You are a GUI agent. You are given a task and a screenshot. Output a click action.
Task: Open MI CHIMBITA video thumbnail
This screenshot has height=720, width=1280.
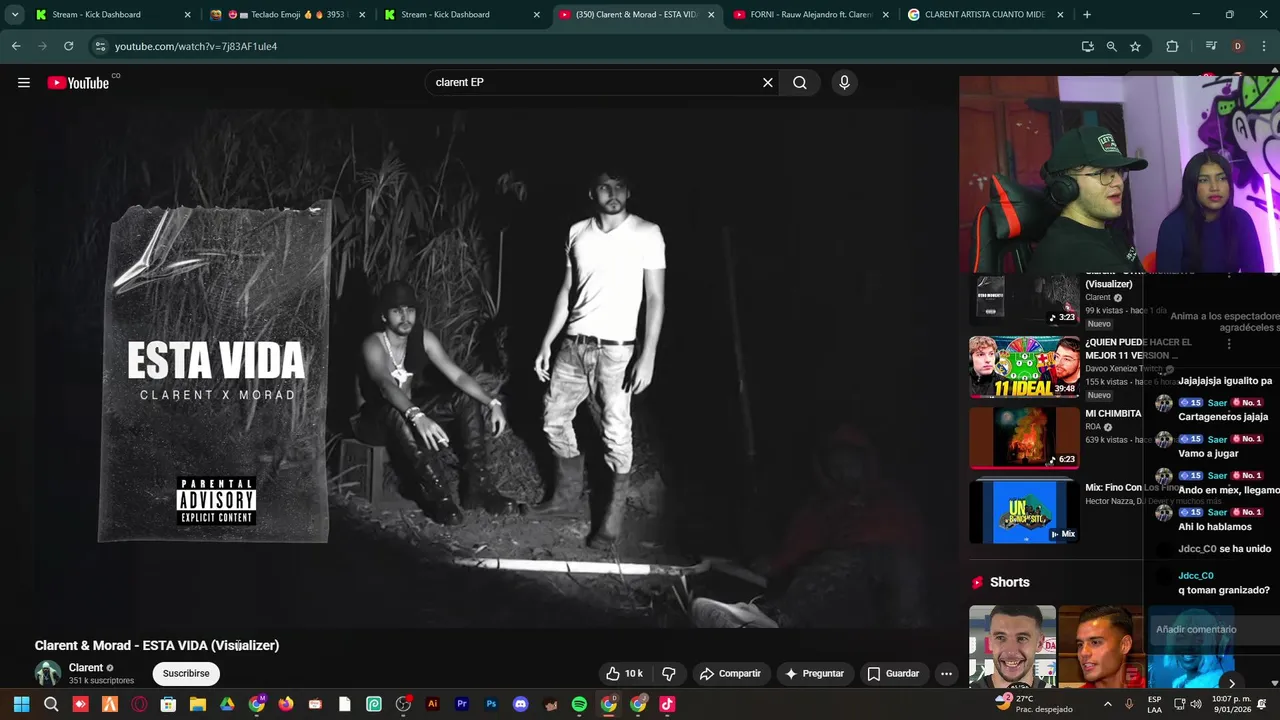(1024, 438)
